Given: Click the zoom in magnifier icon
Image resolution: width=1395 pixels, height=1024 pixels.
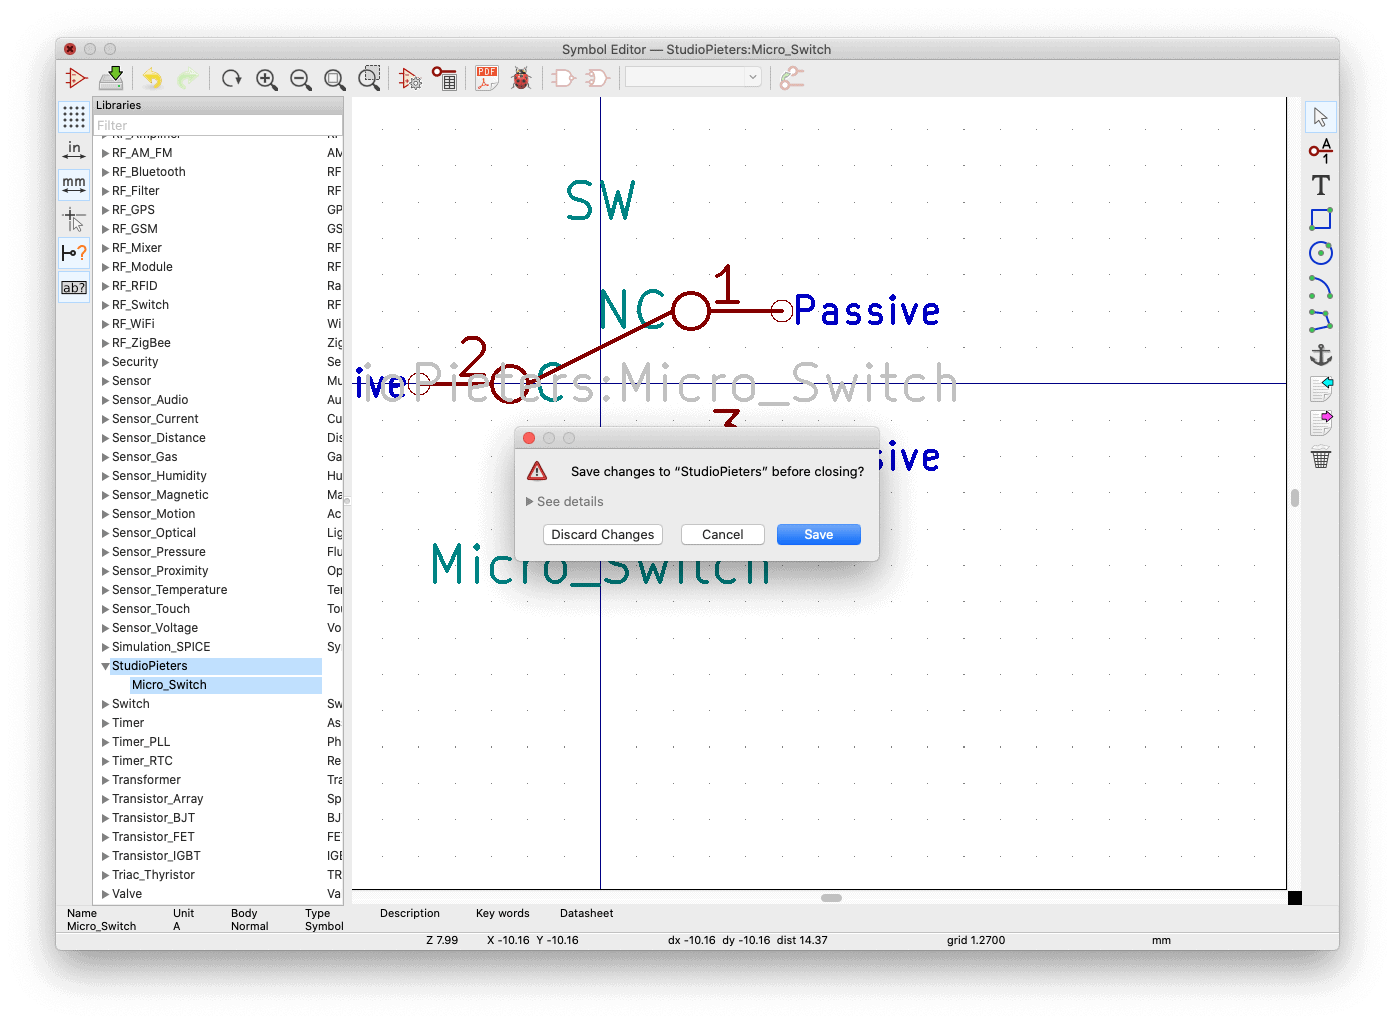Looking at the screenshot, I should pyautogui.click(x=266, y=78).
